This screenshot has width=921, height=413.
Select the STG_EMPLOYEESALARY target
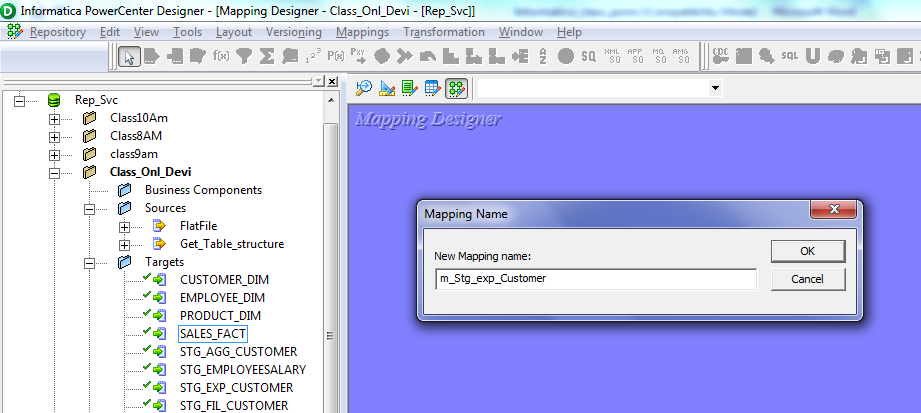pos(243,370)
